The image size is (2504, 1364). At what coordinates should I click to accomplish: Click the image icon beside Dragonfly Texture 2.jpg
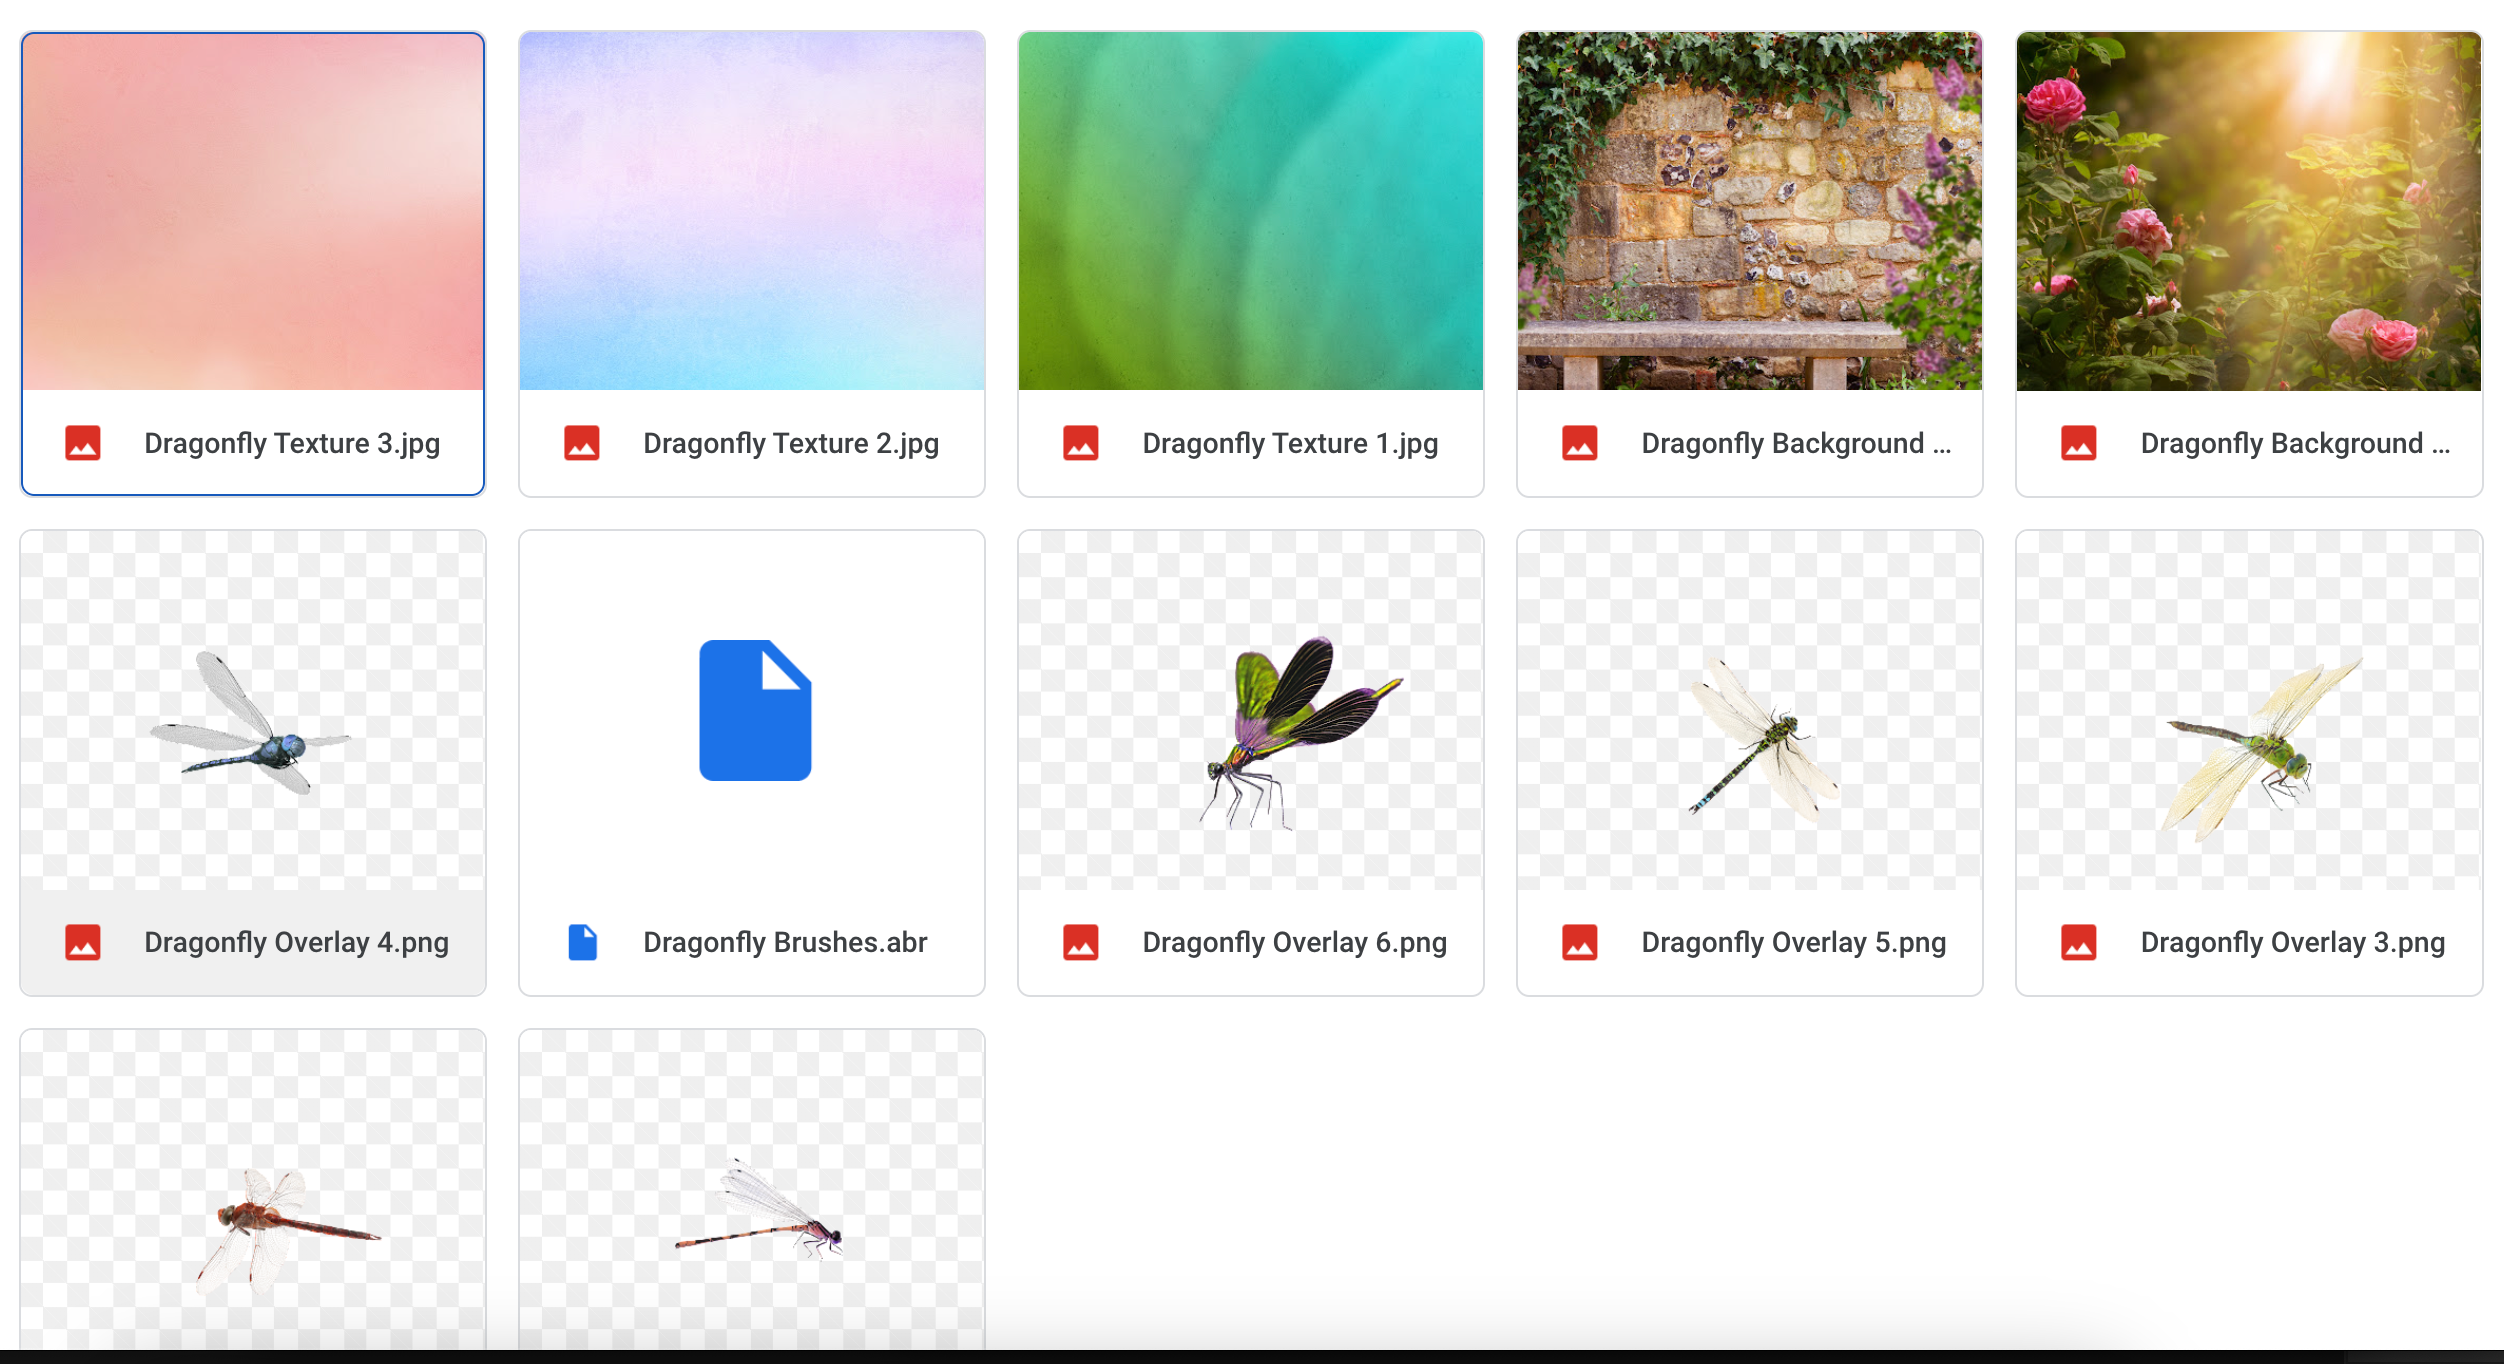point(582,443)
